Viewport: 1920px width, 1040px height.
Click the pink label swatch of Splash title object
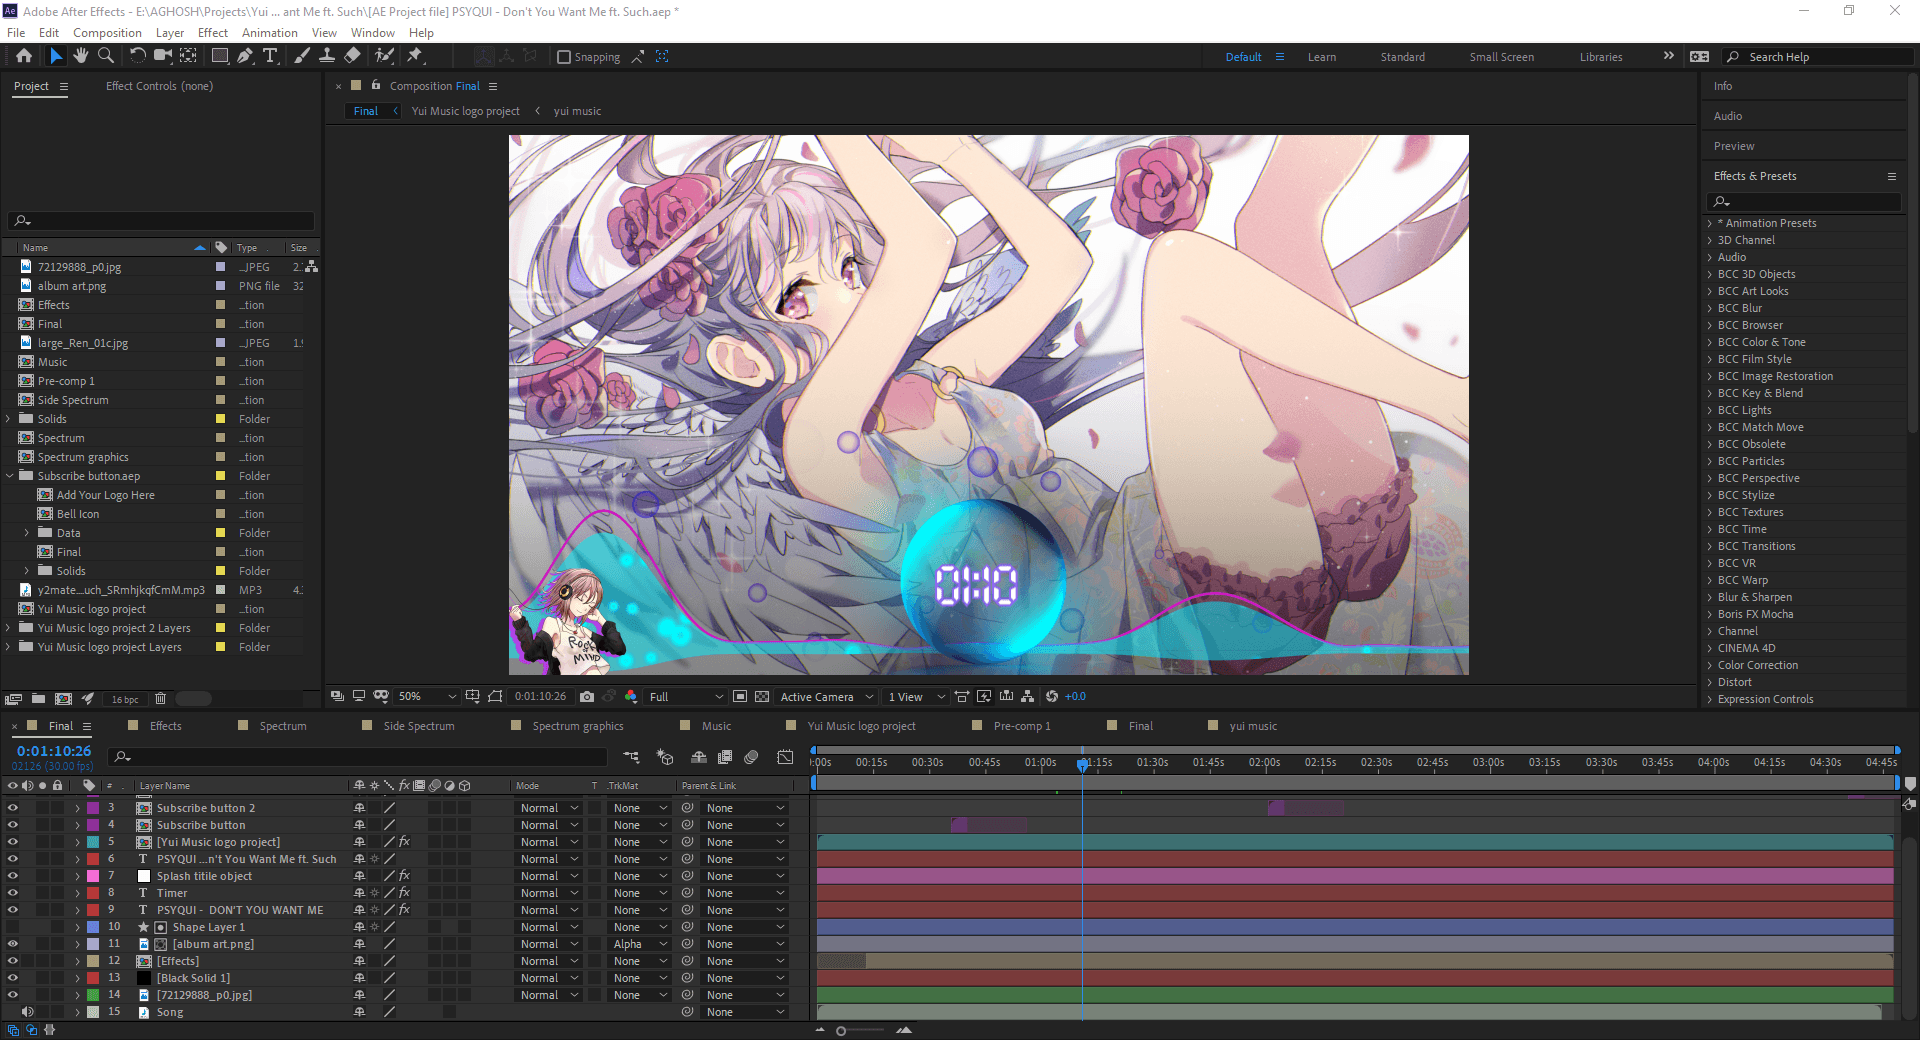(93, 876)
